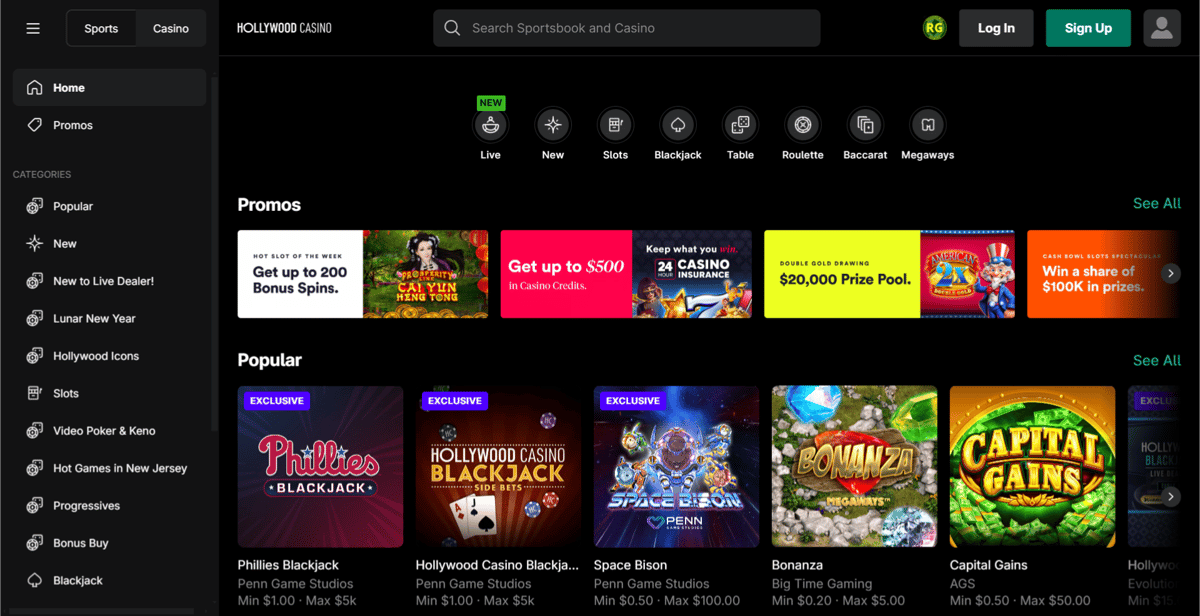Screen dimensions: 1200x616
Task: Open the 200 Bonus Spins promo banner
Action: (x=363, y=274)
